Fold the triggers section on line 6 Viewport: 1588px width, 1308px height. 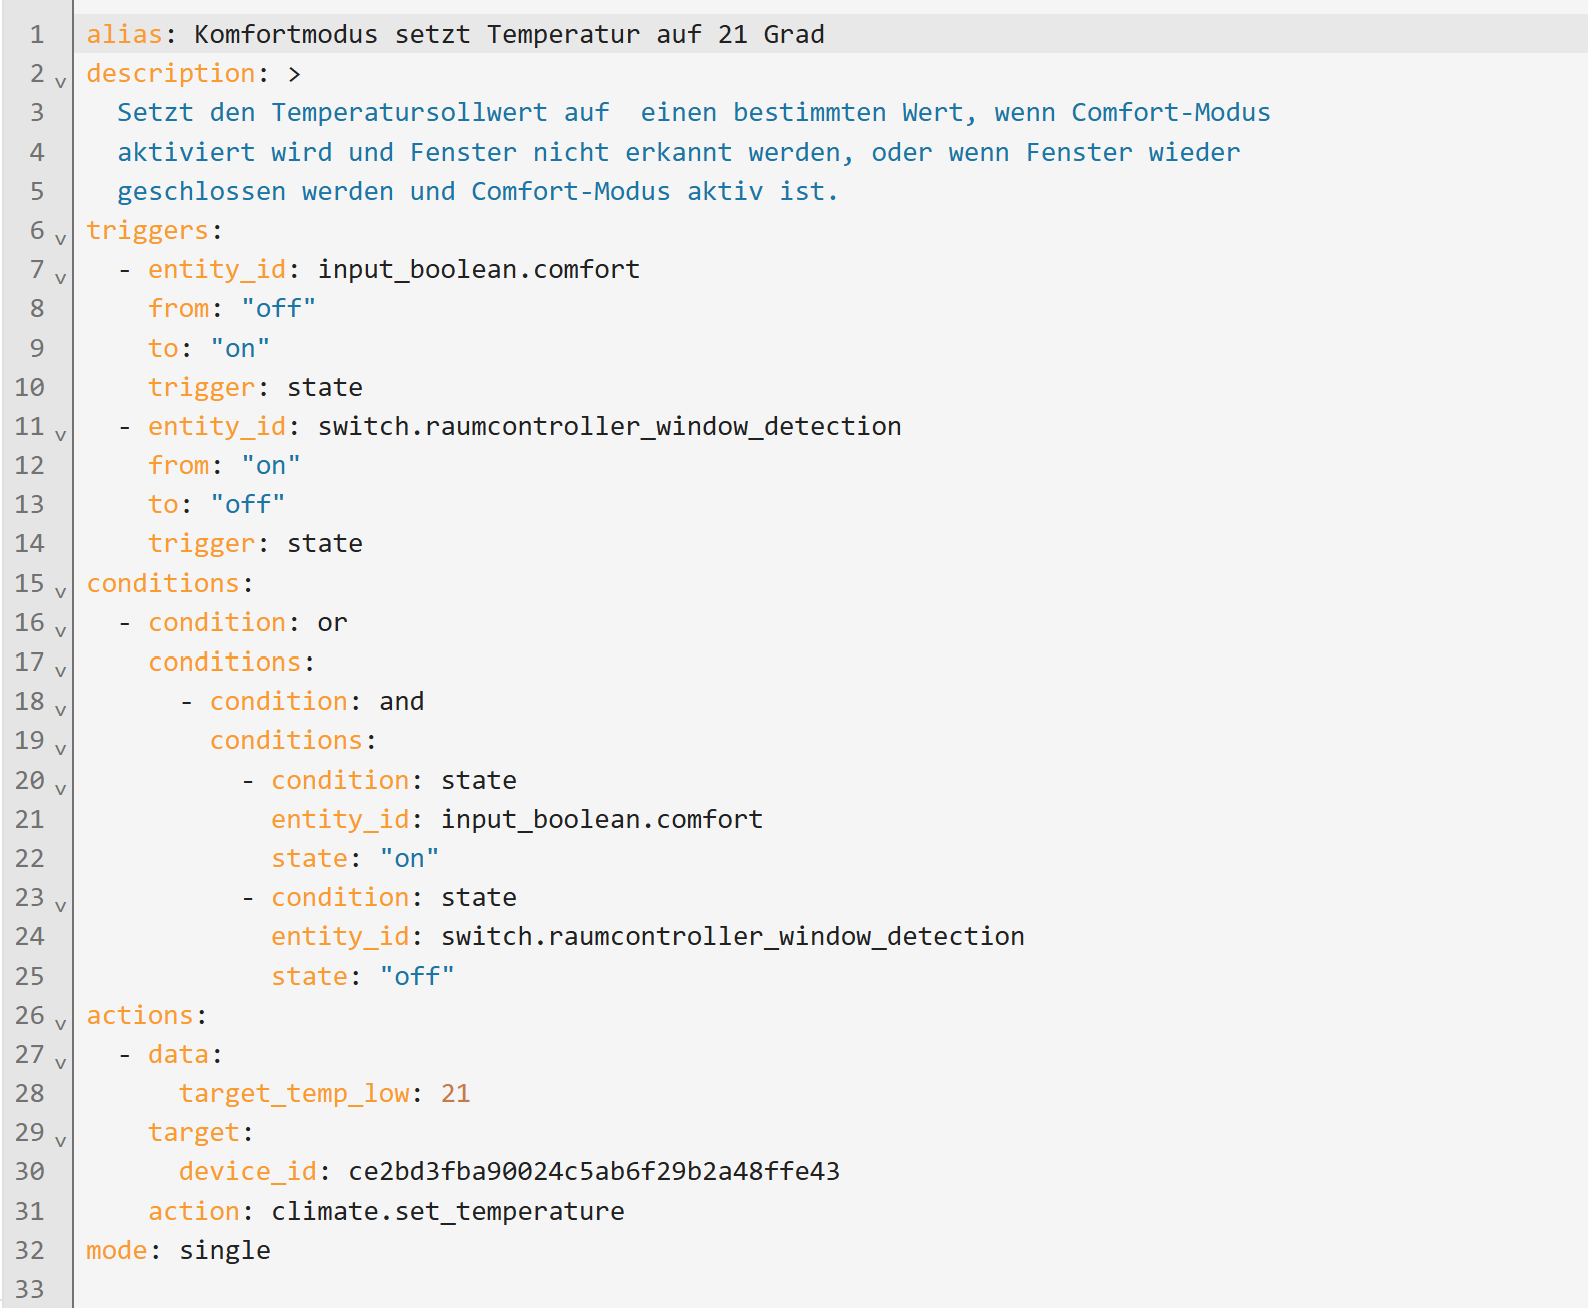point(60,239)
